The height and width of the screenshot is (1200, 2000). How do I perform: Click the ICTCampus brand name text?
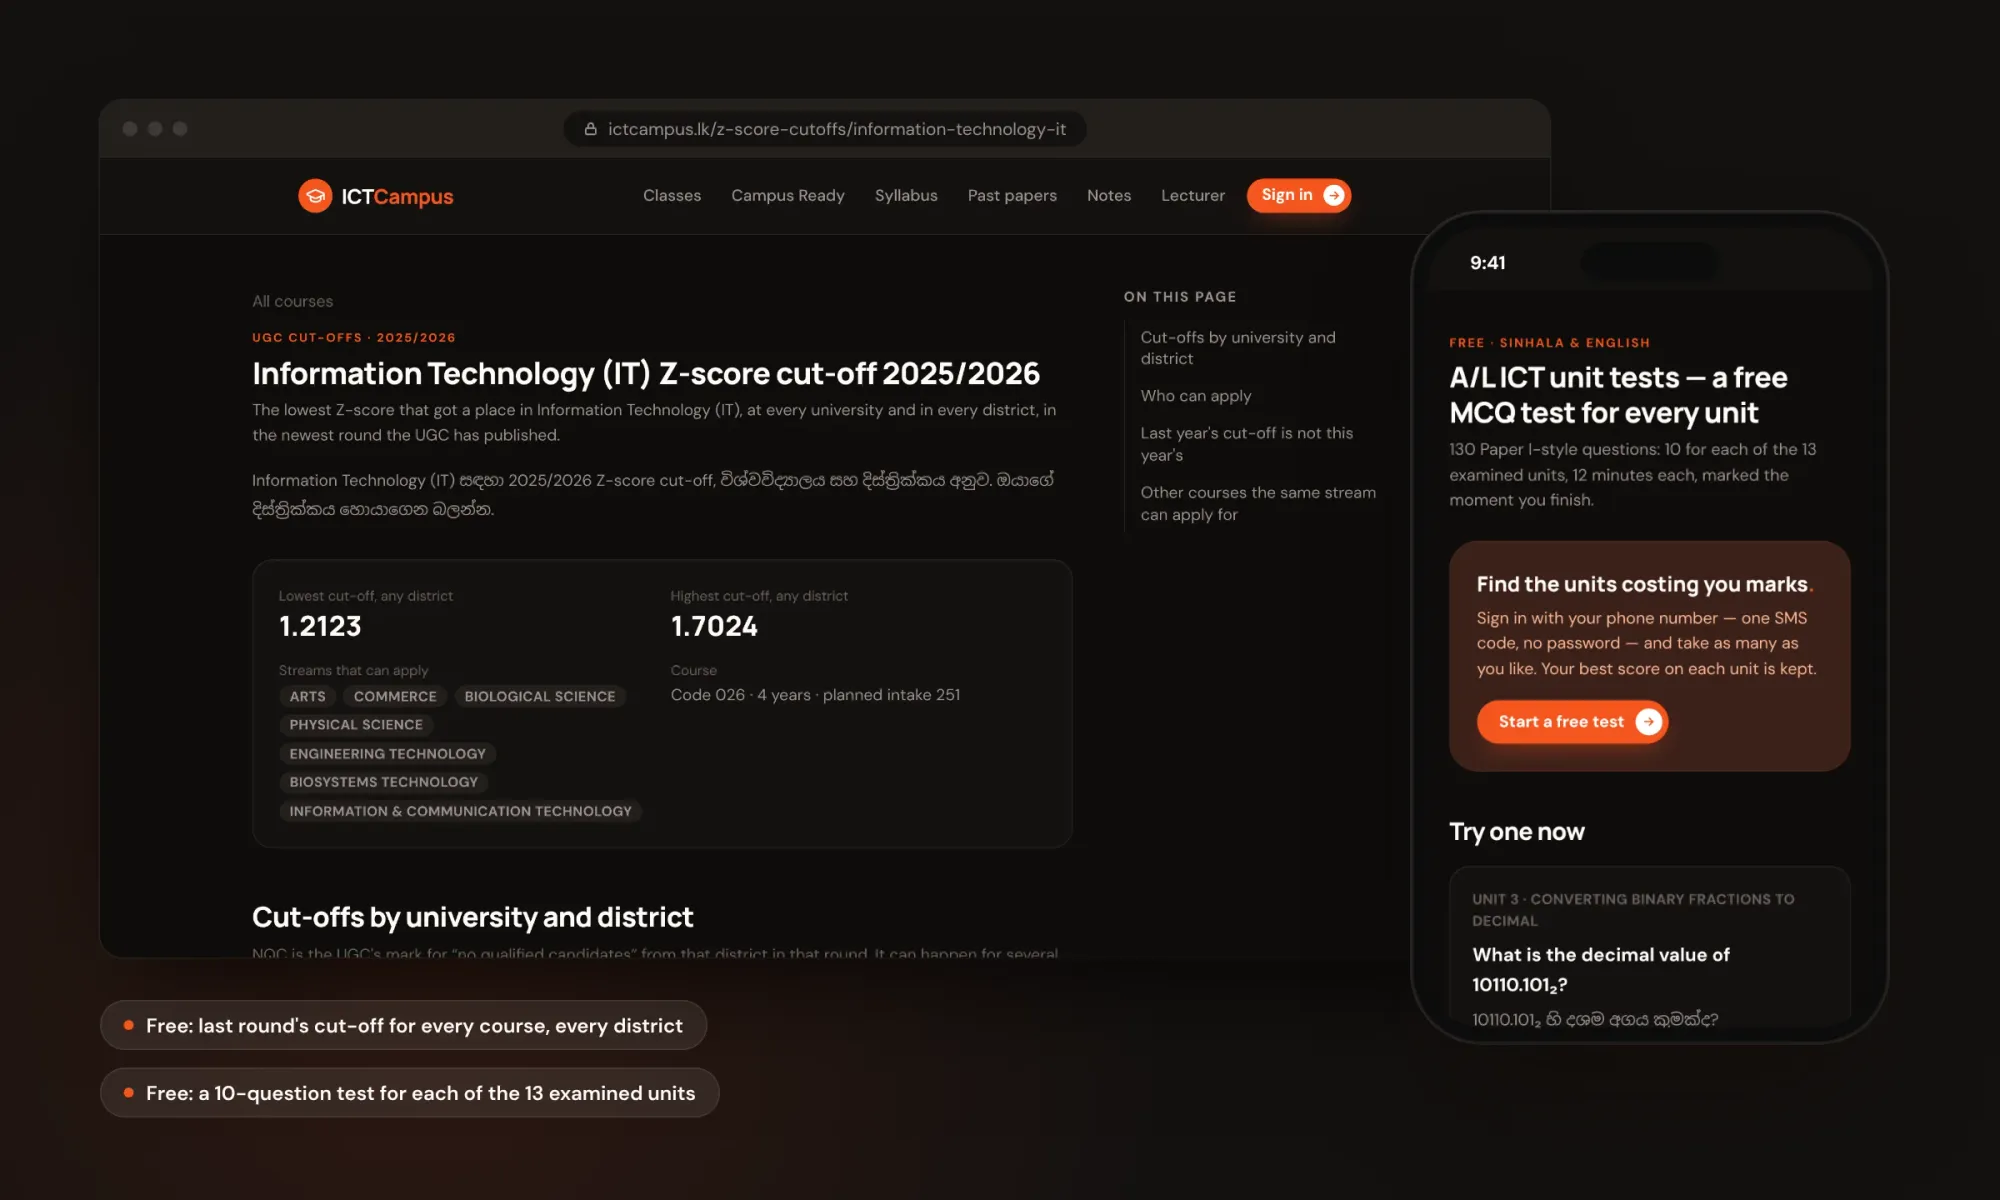[397, 197]
